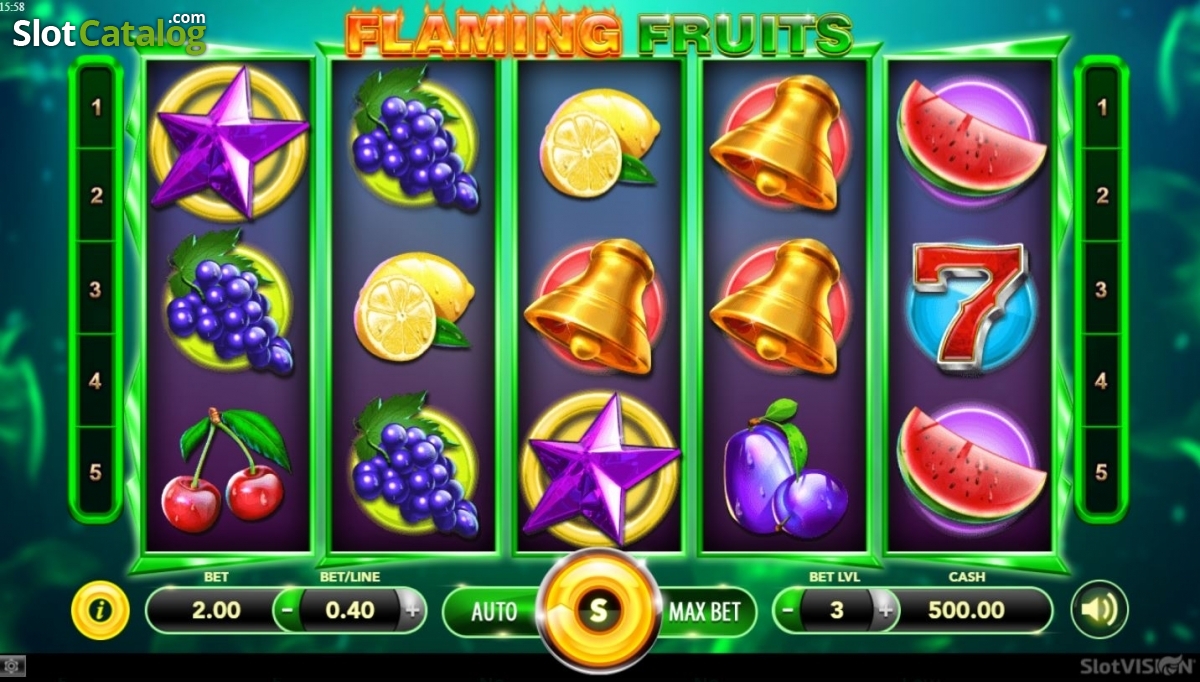Open the yellow info paytable button

[100, 610]
